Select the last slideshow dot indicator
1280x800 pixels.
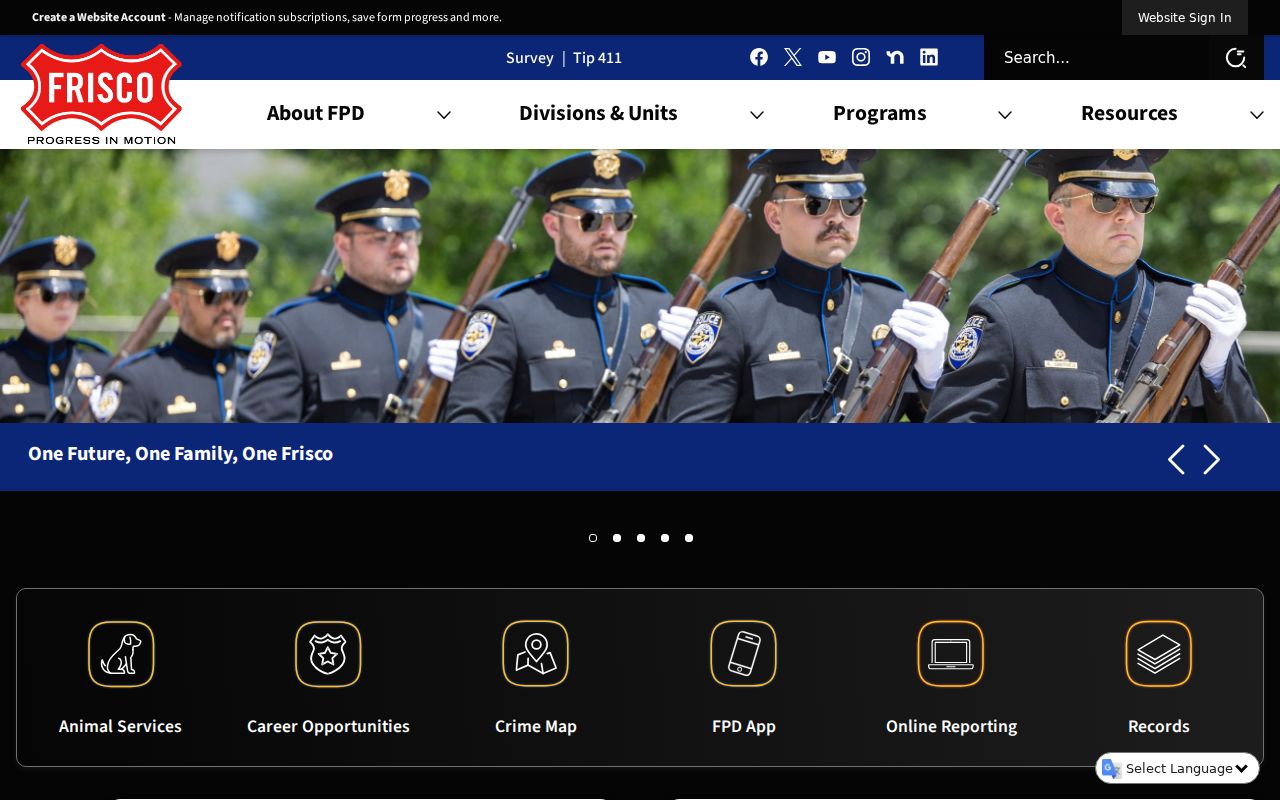click(x=689, y=538)
